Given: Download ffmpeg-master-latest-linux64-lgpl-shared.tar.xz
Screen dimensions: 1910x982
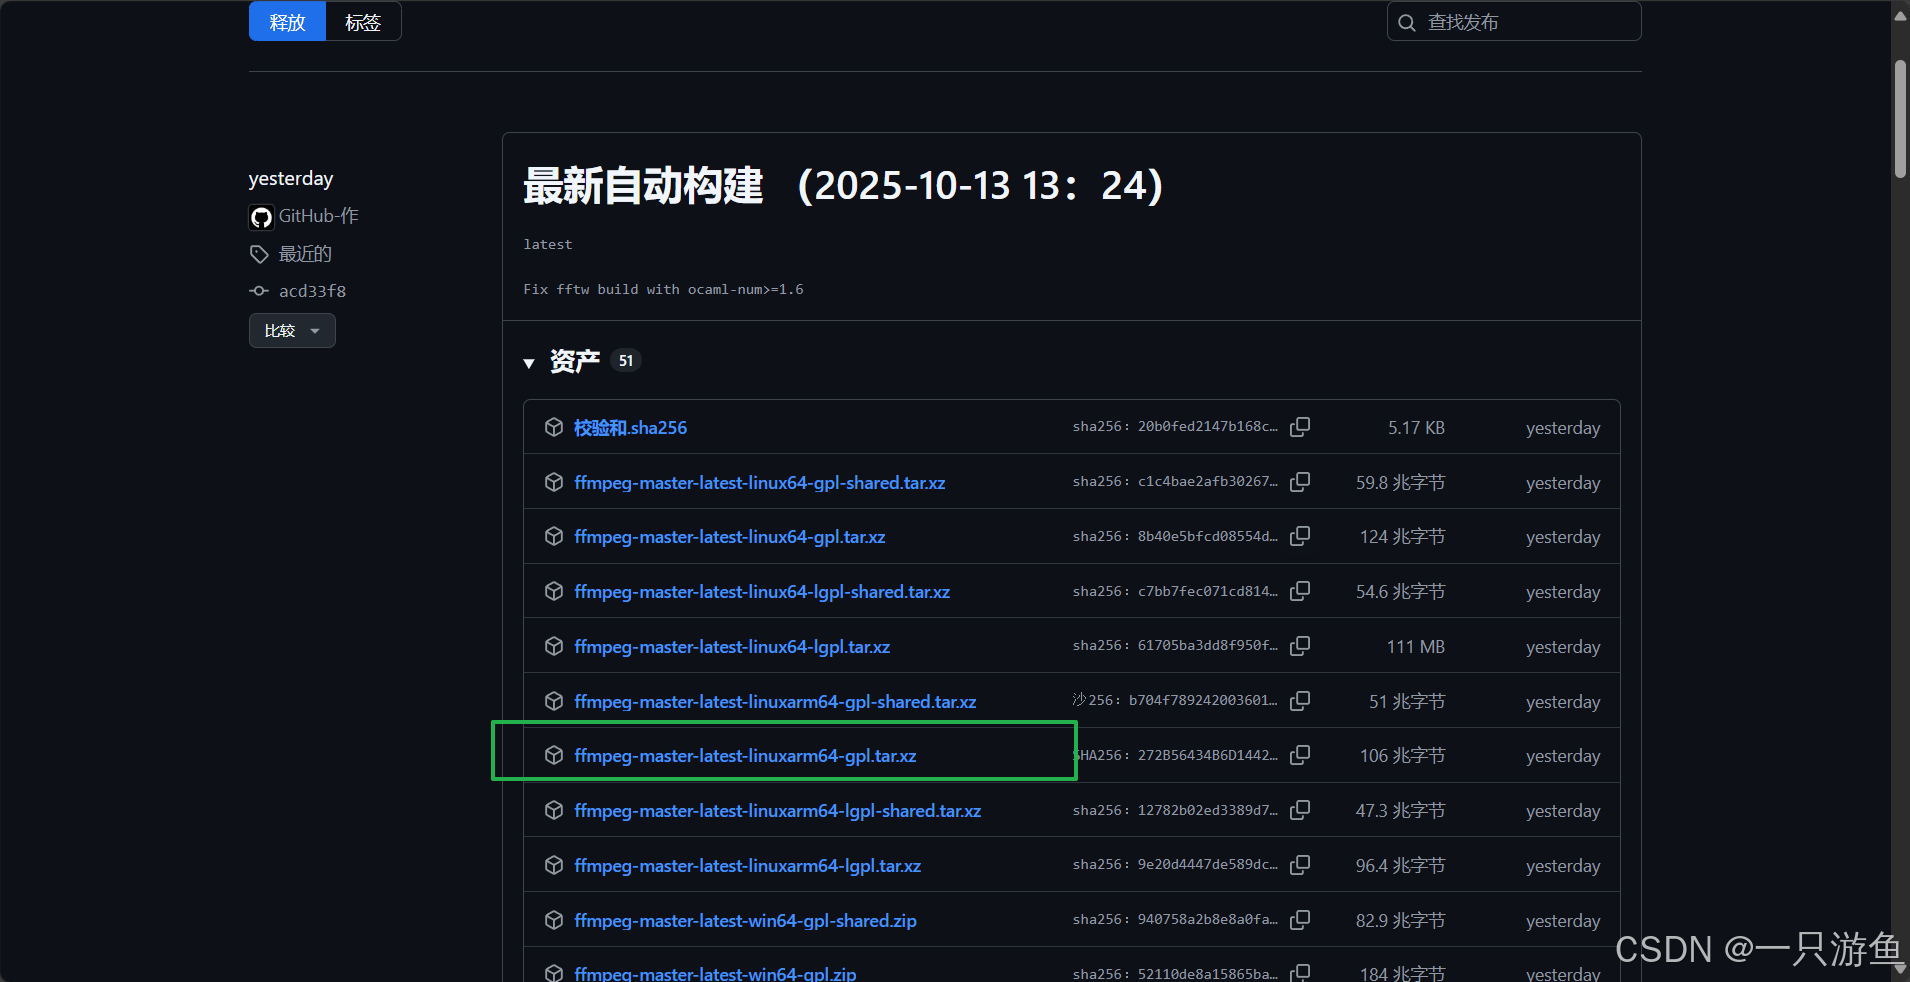Looking at the screenshot, I should (762, 592).
